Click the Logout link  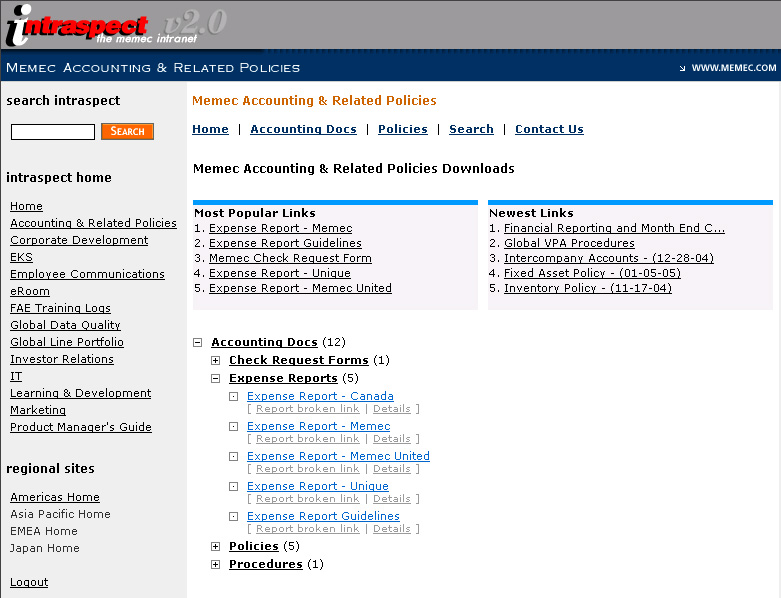point(29,583)
